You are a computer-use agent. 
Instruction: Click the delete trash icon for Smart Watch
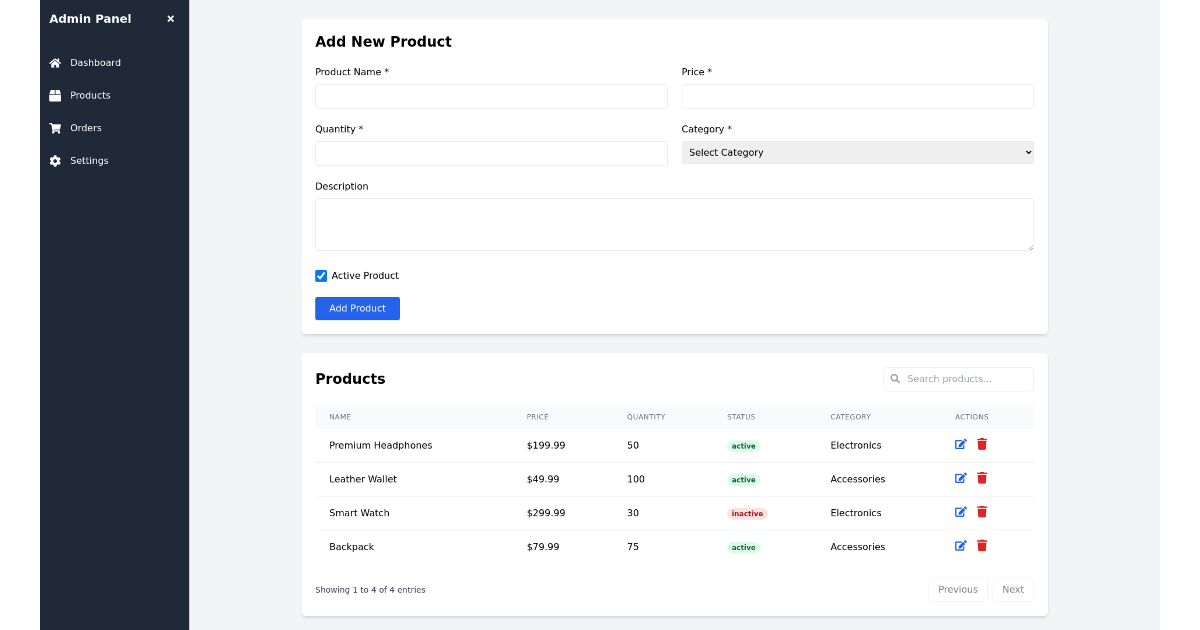(982, 511)
